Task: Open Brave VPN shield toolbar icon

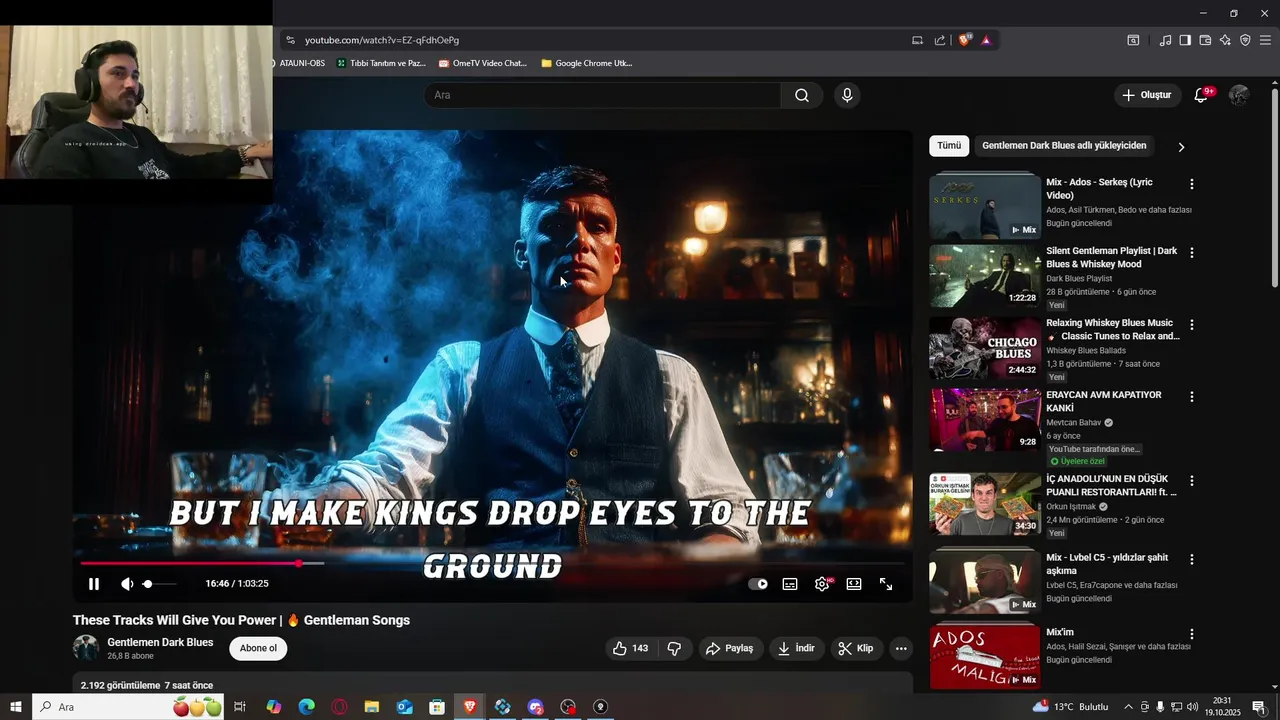Action: (x=1245, y=40)
